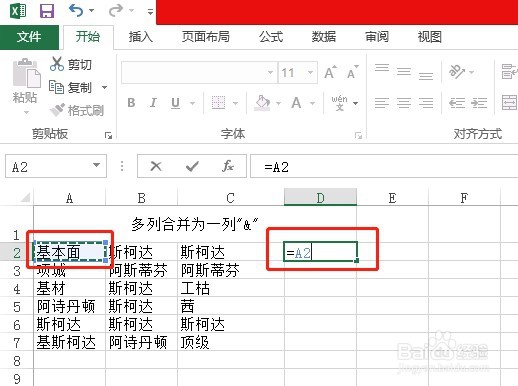Switch to the 开始 tab
Viewport: 518px width, 386px height.
pyautogui.click(x=88, y=37)
